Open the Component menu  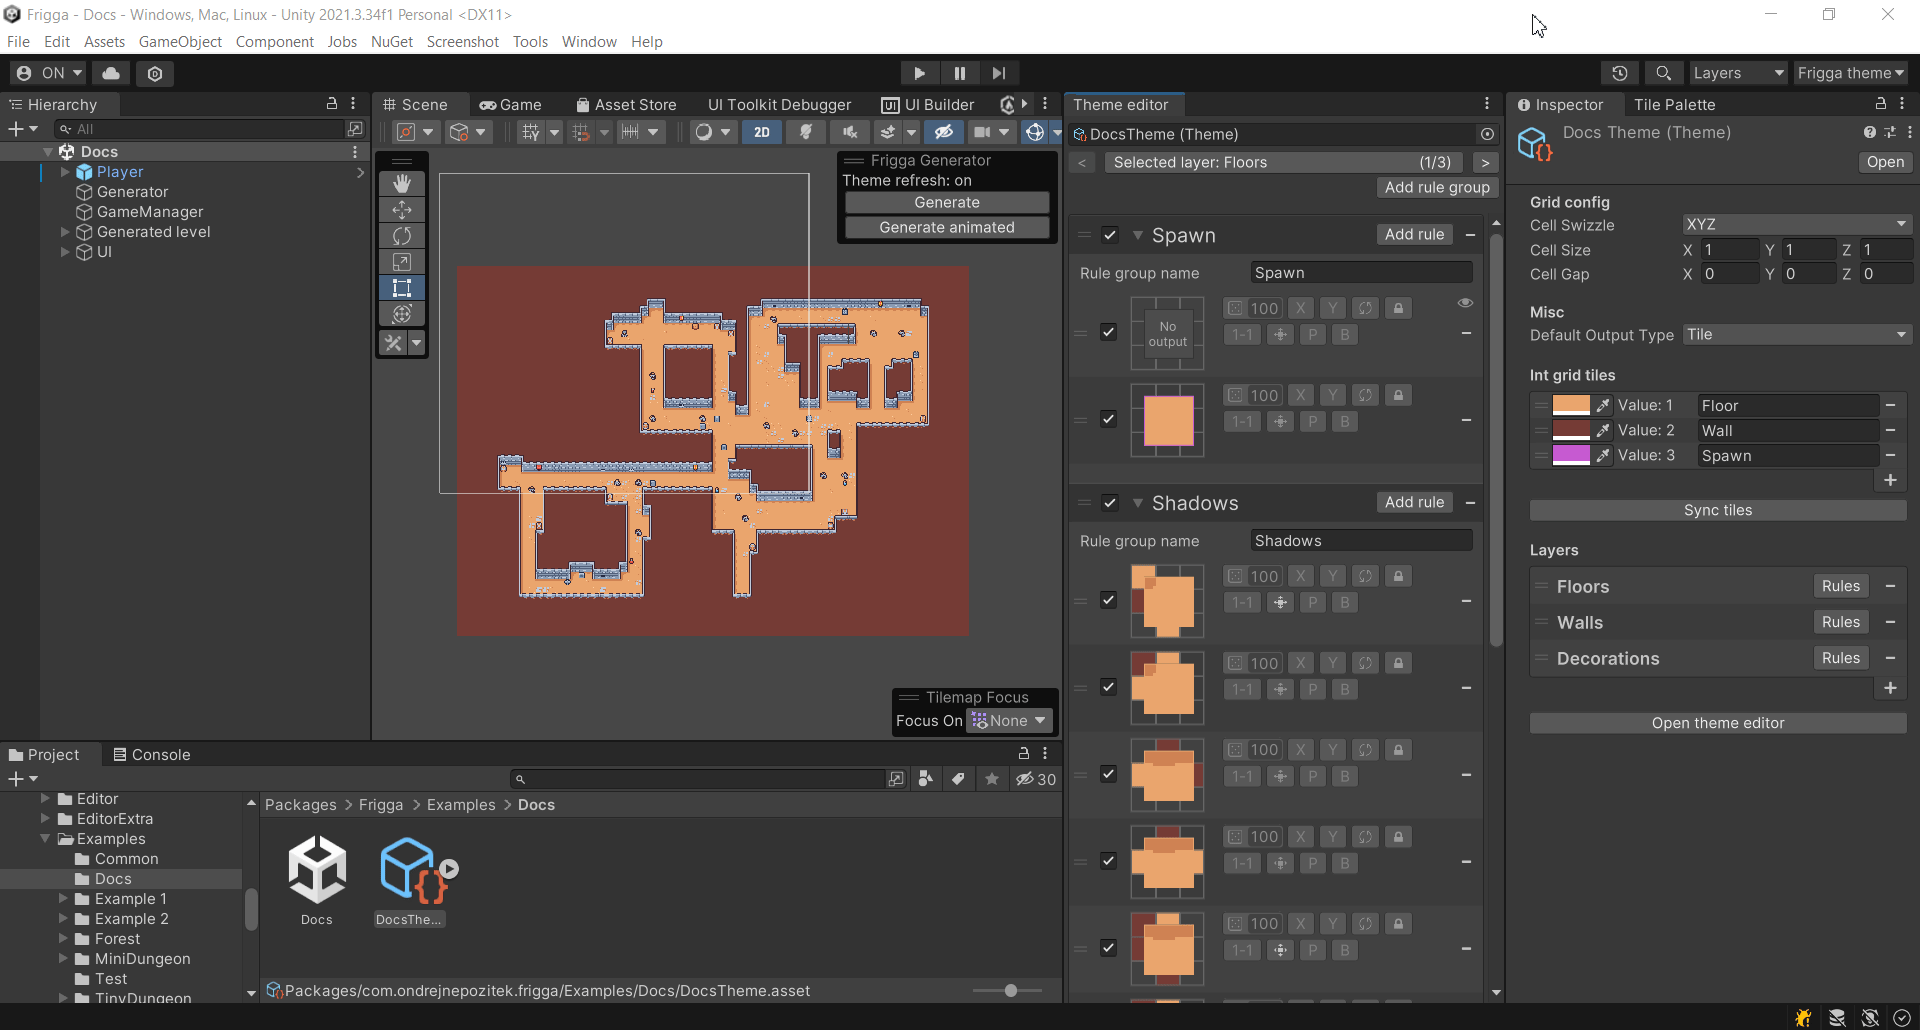click(x=274, y=42)
